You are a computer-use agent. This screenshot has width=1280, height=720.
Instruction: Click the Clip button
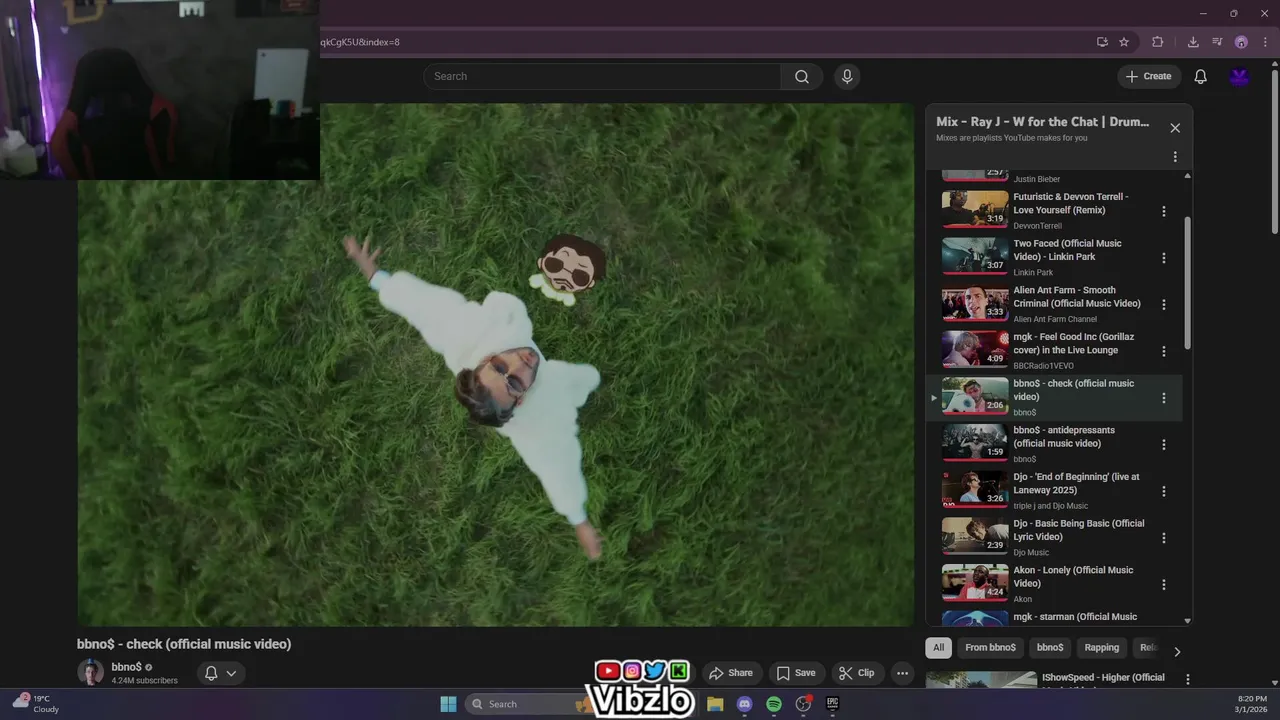(x=856, y=673)
